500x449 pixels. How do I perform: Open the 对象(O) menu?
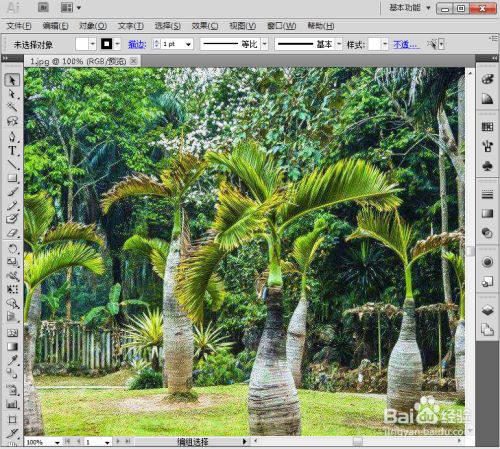click(x=93, y=26)
